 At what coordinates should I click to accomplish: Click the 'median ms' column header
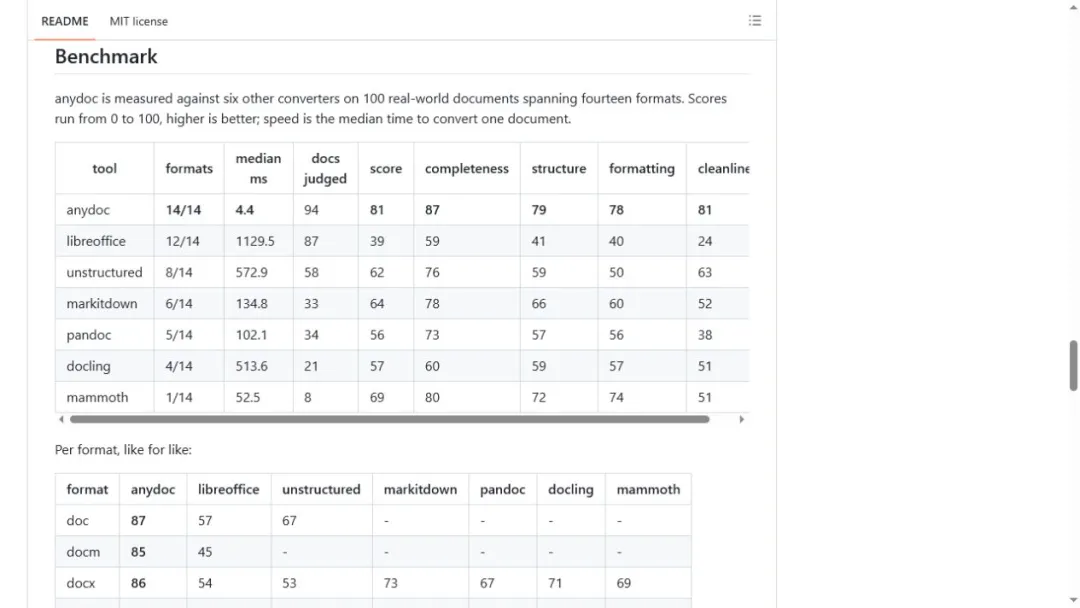pos(258,169)
